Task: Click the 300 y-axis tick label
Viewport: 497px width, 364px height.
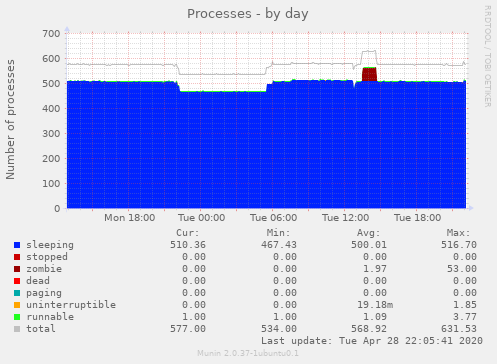Action: point(51,134)
